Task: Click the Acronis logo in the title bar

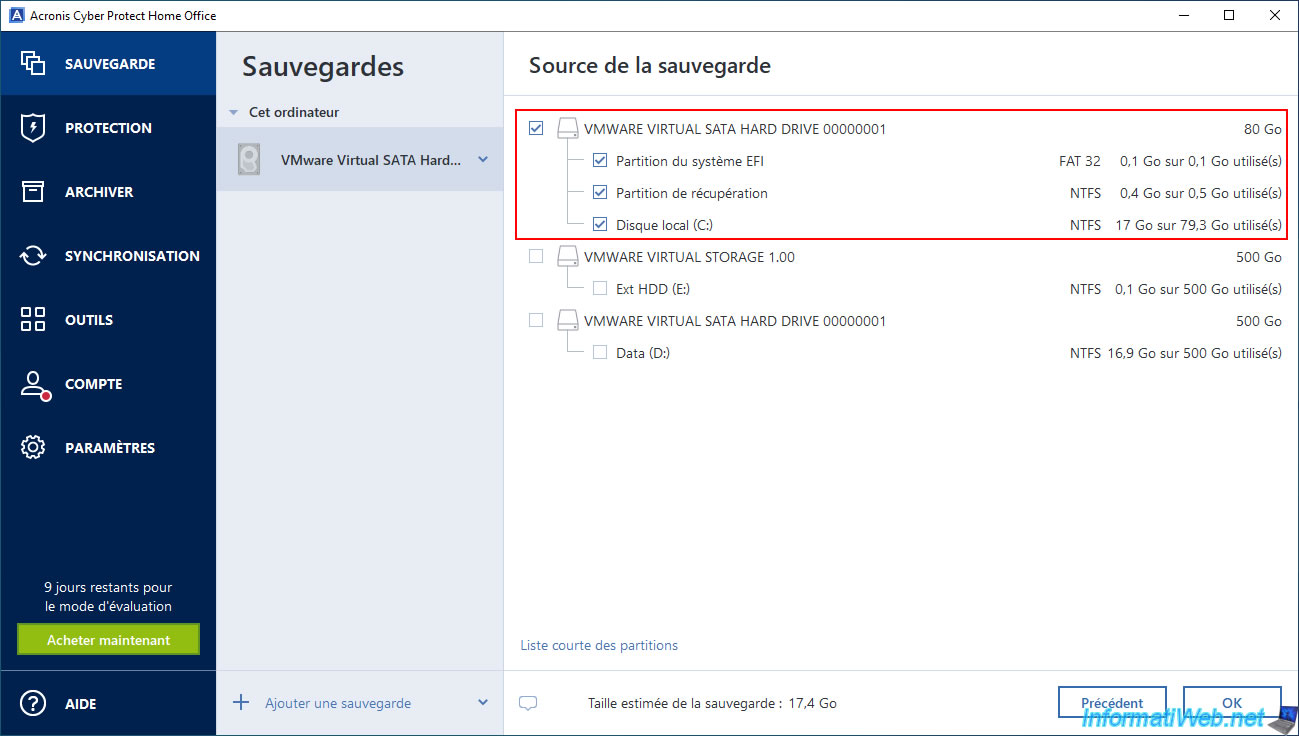Action: coord(16,15)
